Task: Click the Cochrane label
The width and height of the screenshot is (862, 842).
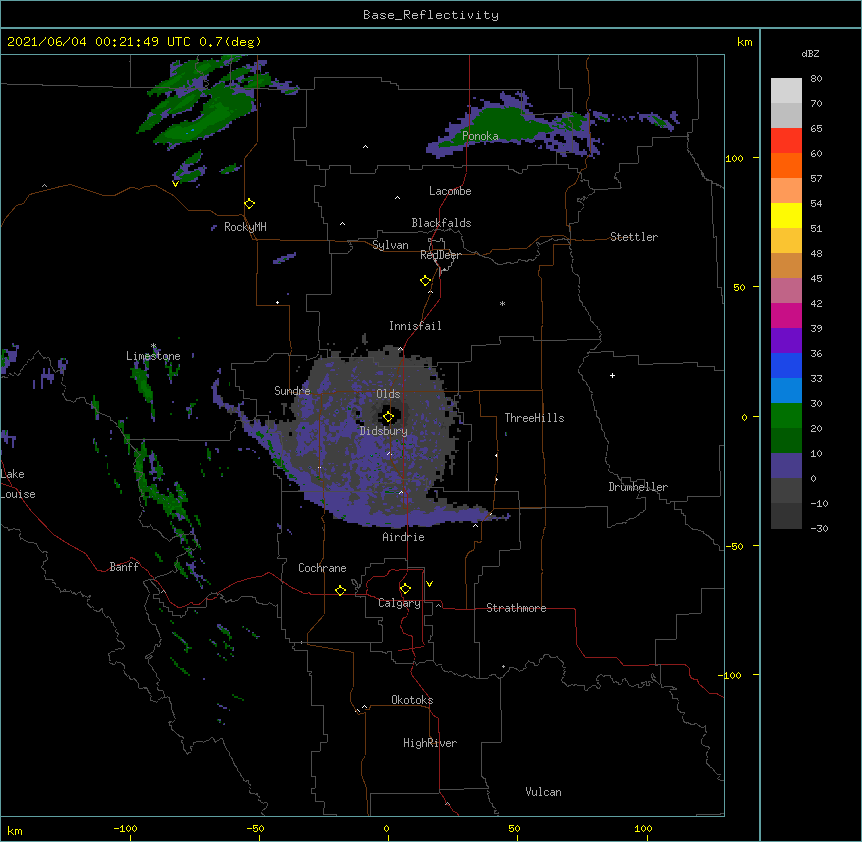Action: click(322, 568)
